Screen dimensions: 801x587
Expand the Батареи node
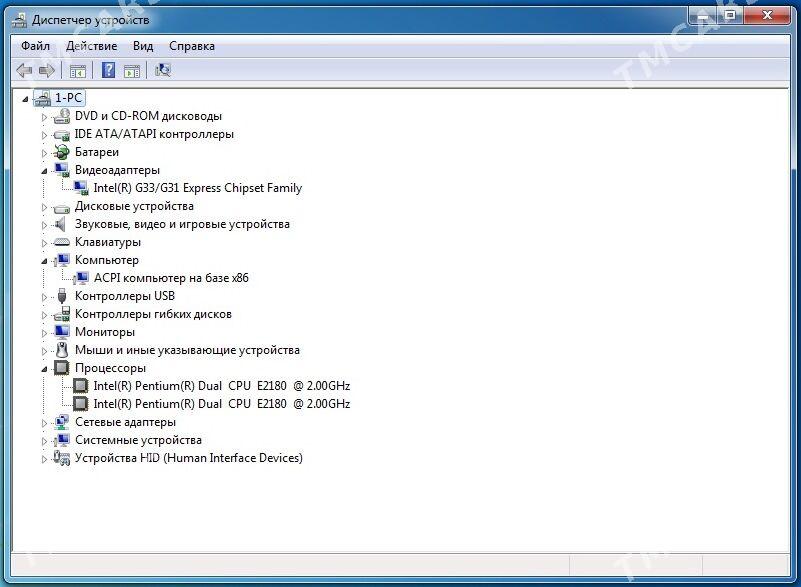point(44,153)
